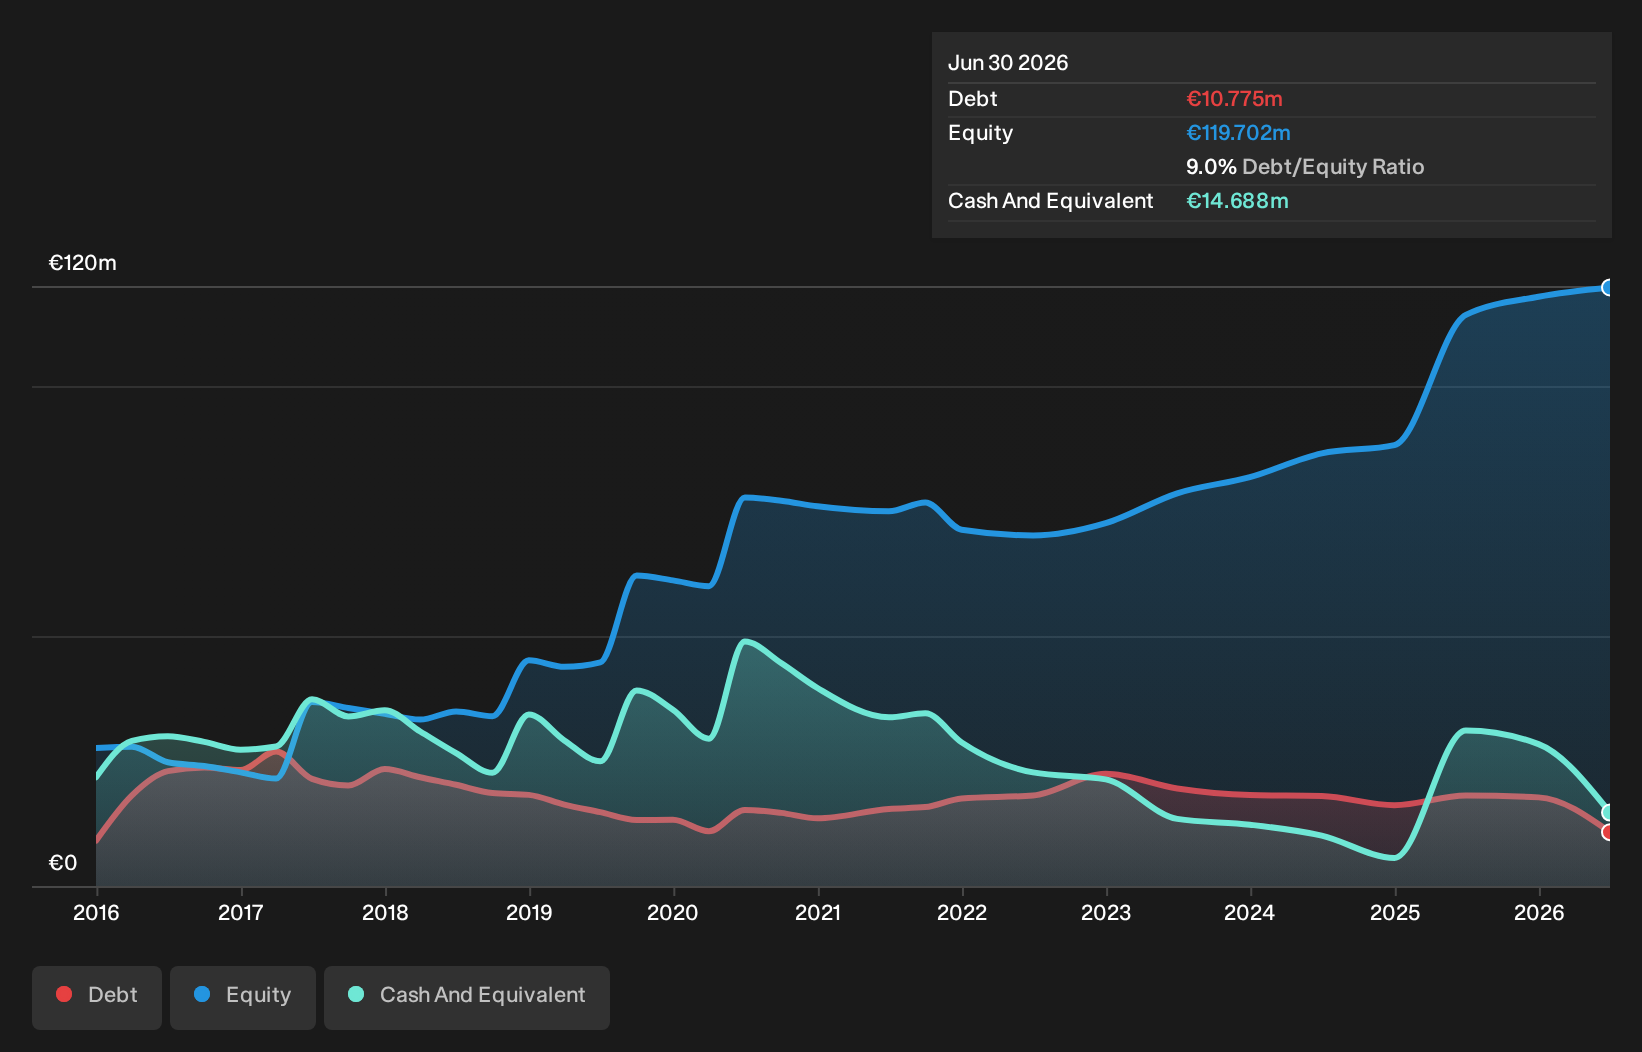Select the red Debt endpoint marker
This screenshot has width=1642, height=1052.
tap(1608, 832)
